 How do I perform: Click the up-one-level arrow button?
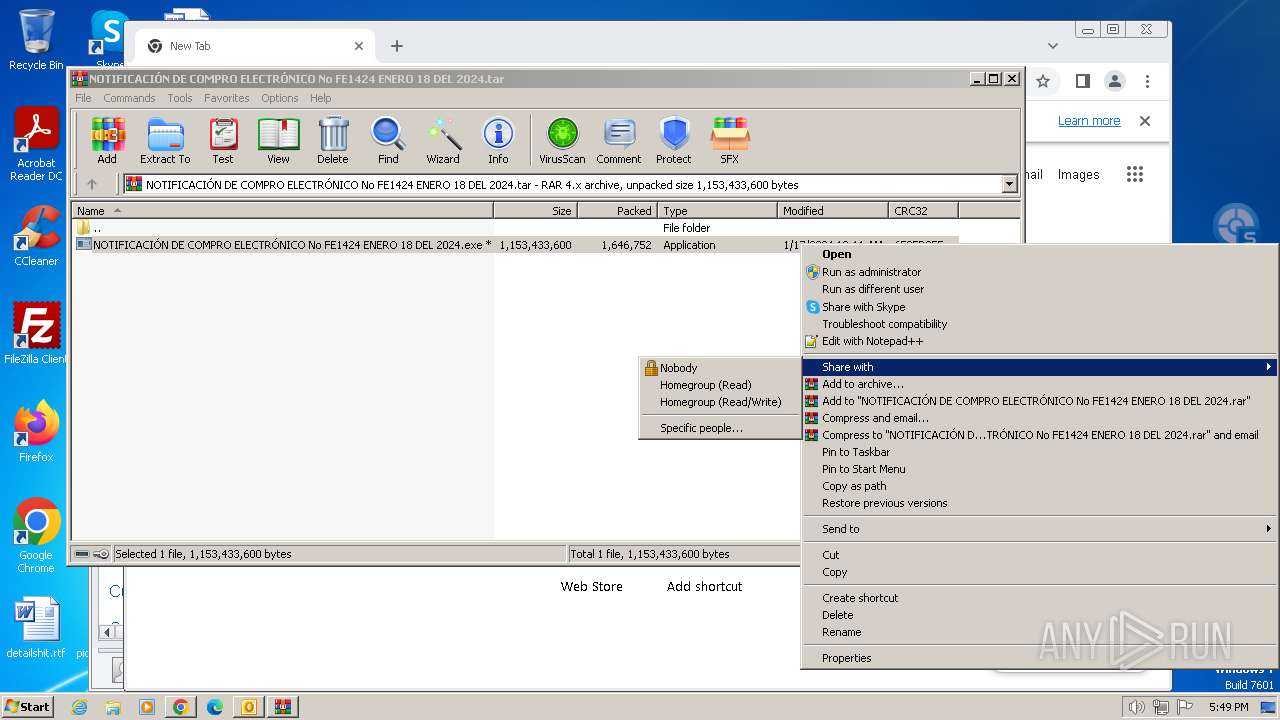point(92,184)
